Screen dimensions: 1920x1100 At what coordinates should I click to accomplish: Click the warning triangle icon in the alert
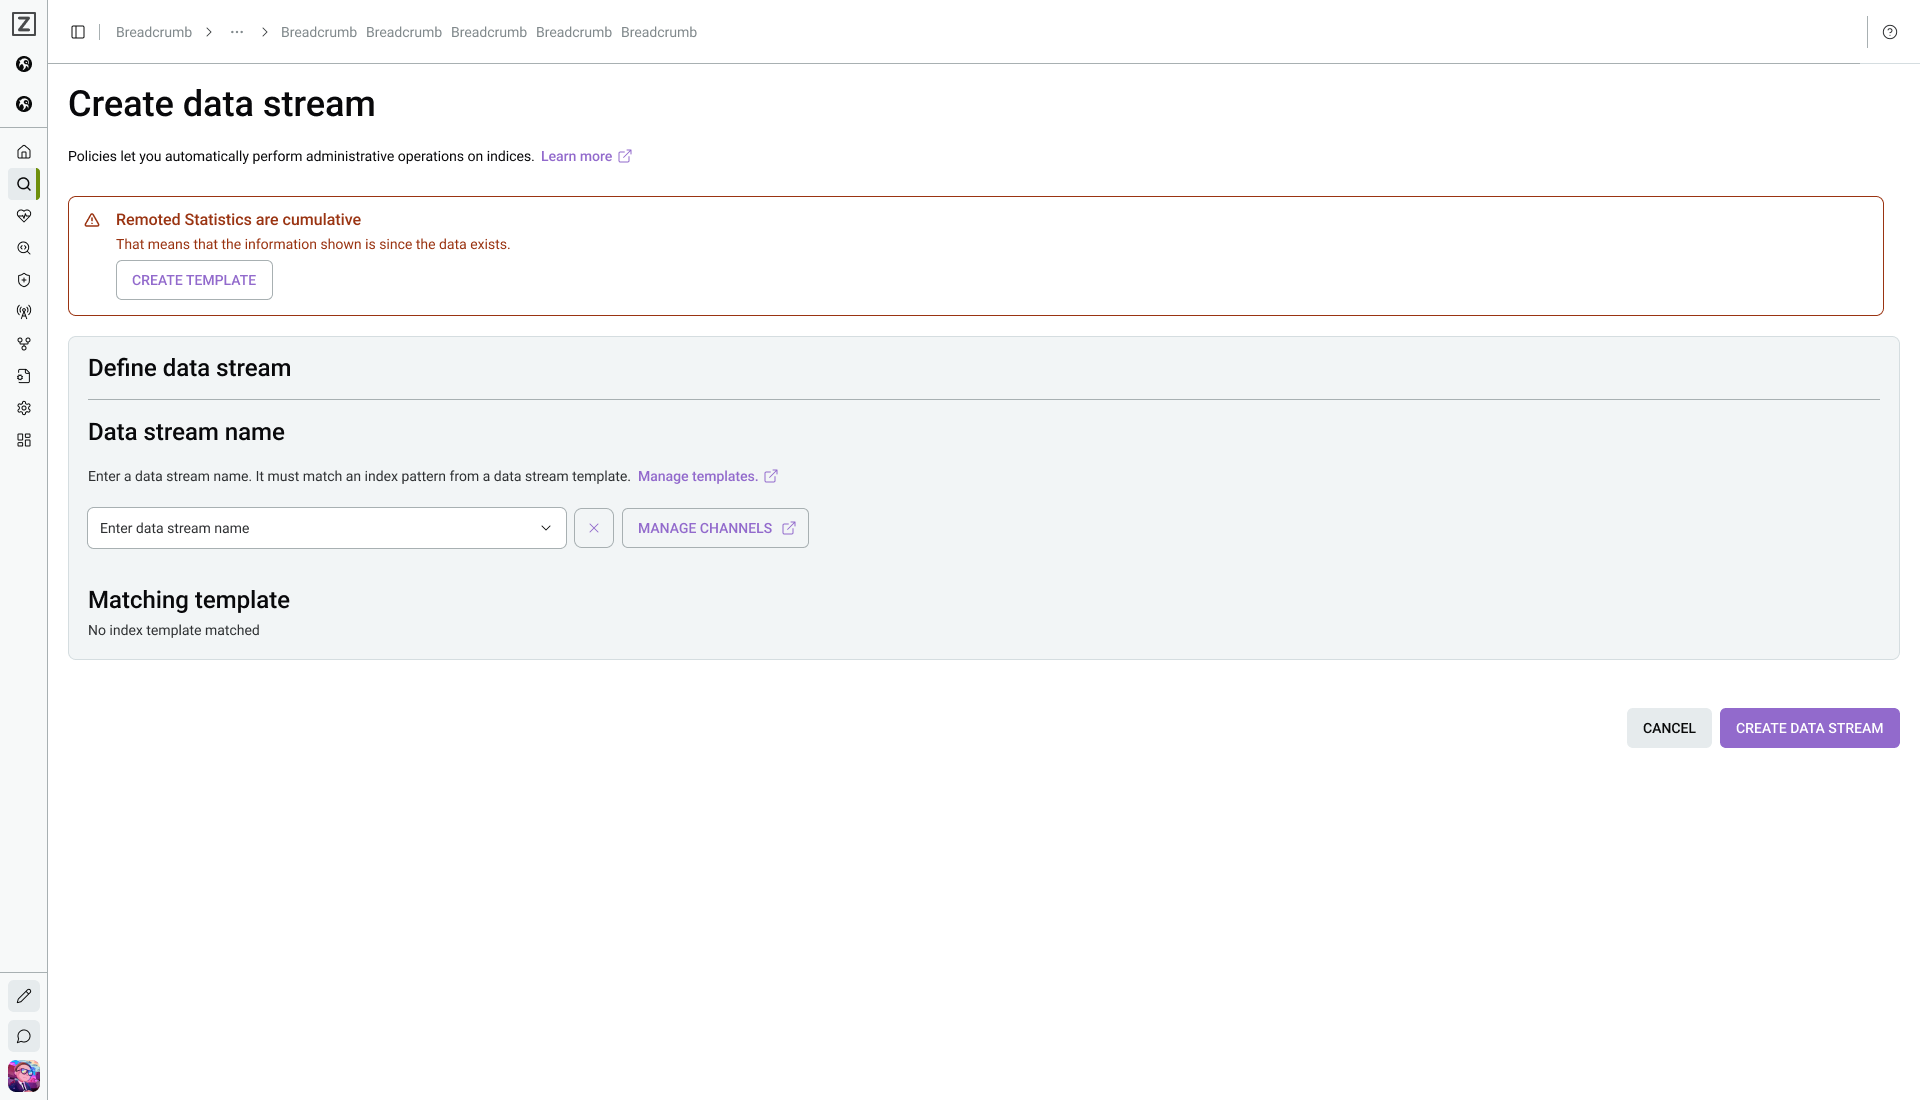[x=92, y=220]
